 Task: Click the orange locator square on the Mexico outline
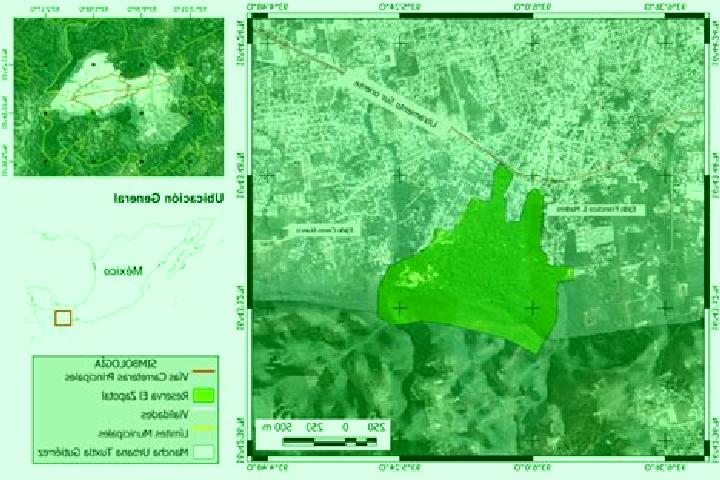[x=63, y=318]
